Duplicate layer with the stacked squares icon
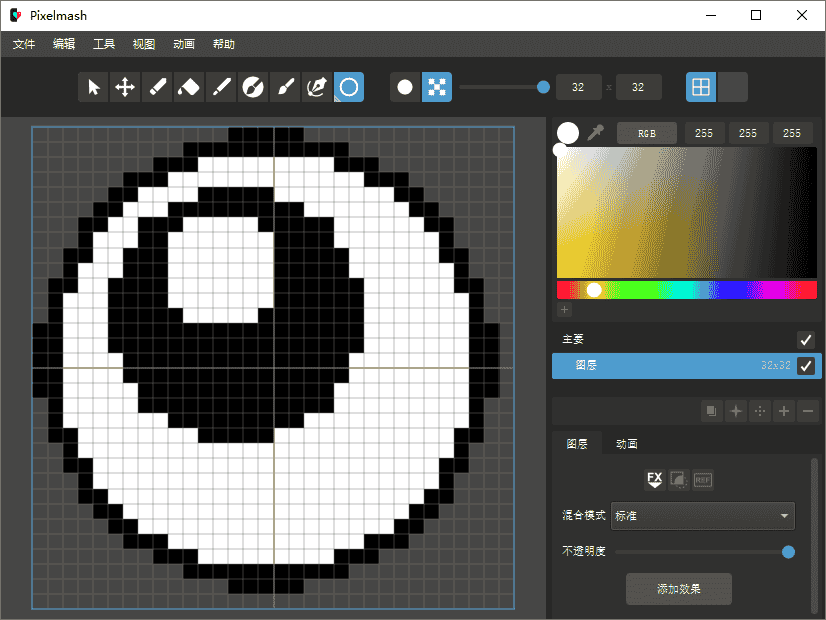This screenshot has height=620, width=826. click(712, 411)
